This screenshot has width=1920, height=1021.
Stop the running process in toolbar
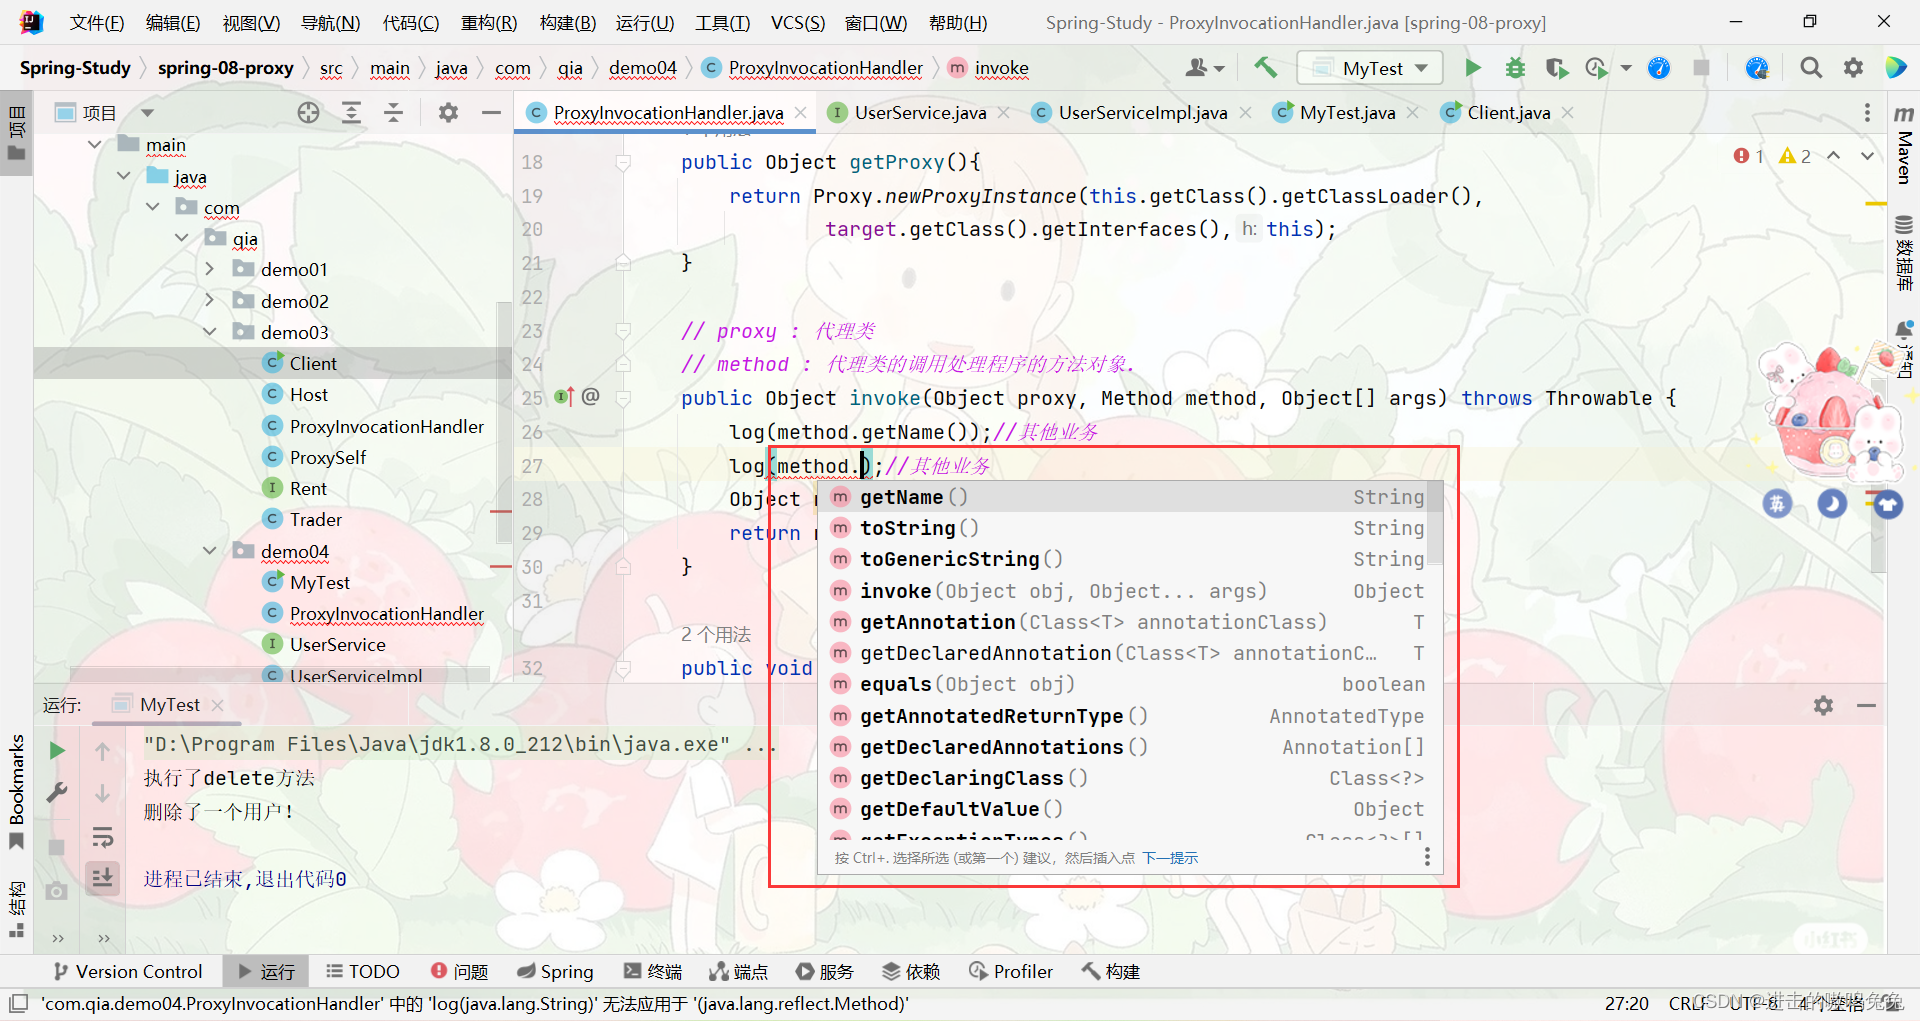point(1701,67)
